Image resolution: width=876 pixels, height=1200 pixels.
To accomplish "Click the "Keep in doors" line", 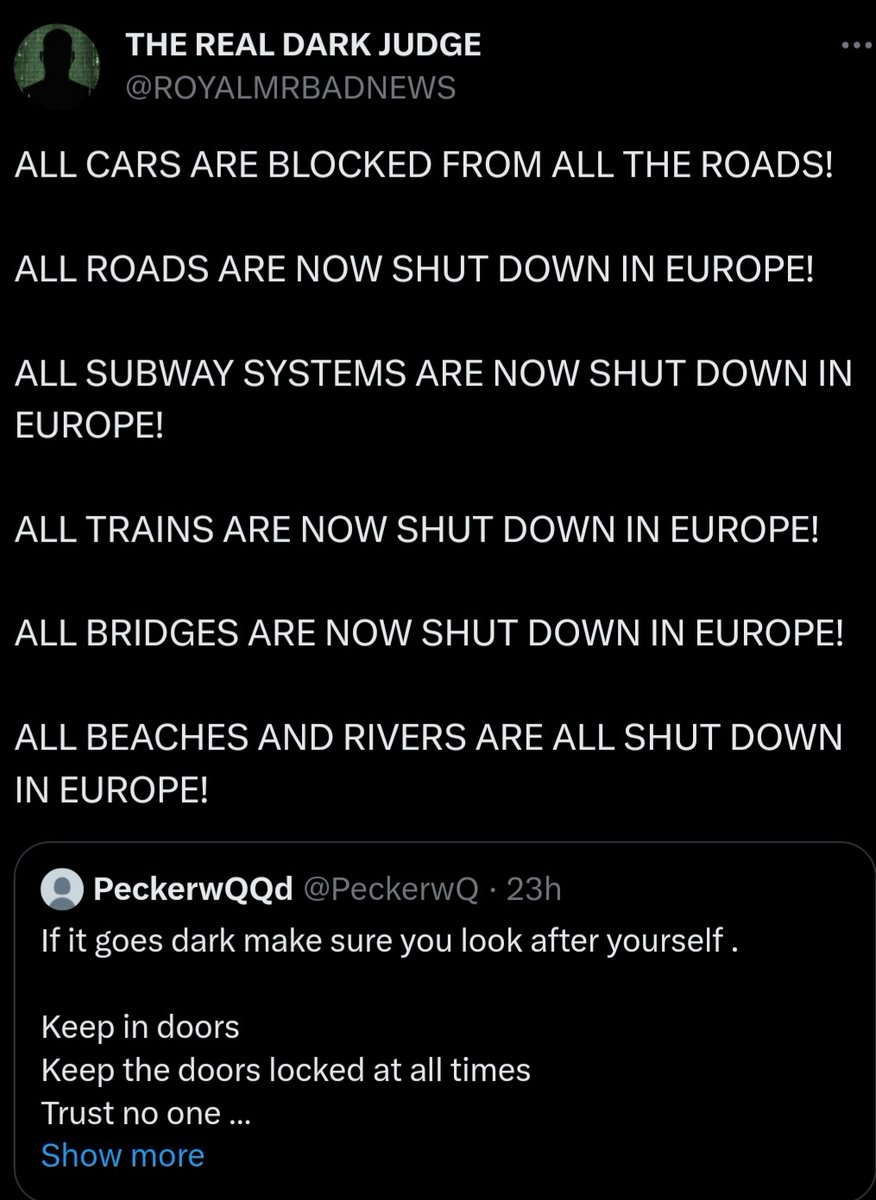I will (x=140, y=1027).
